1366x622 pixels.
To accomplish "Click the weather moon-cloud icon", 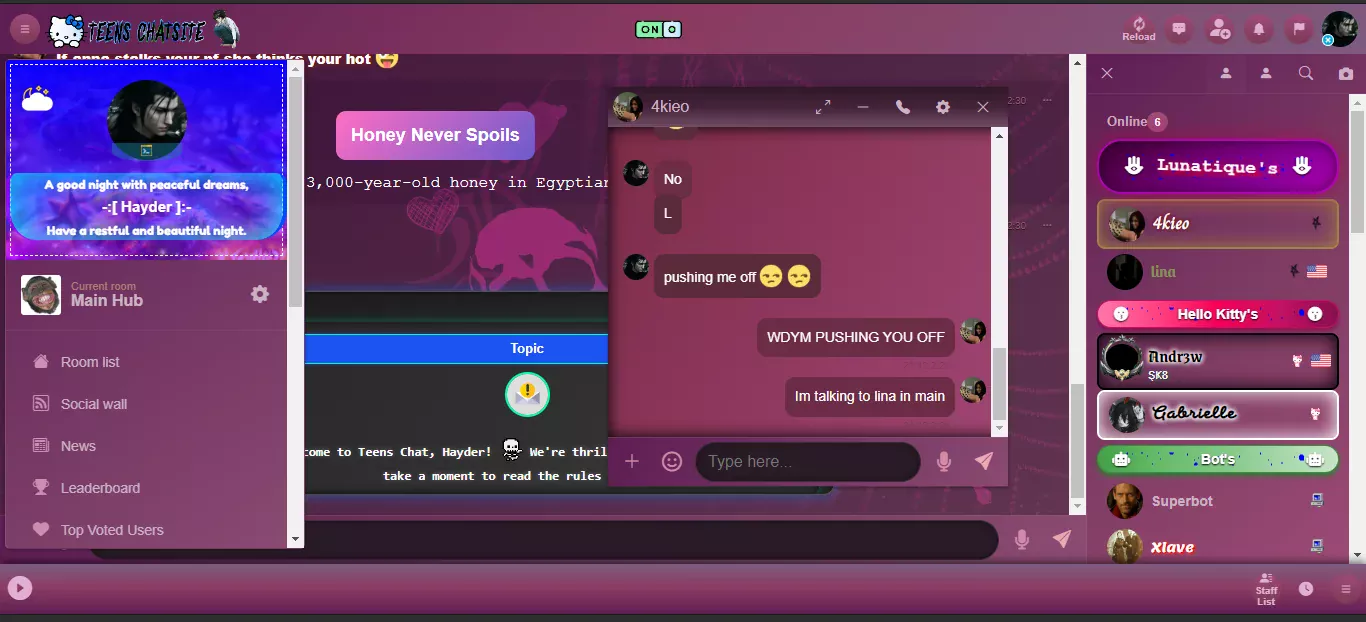I will click(37, 97).
